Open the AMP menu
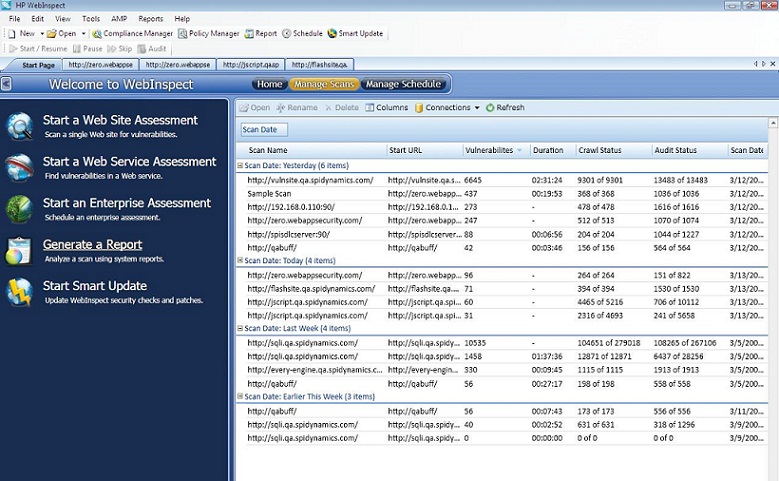This screenshot has height=481, width=779. tap(119, 19)
